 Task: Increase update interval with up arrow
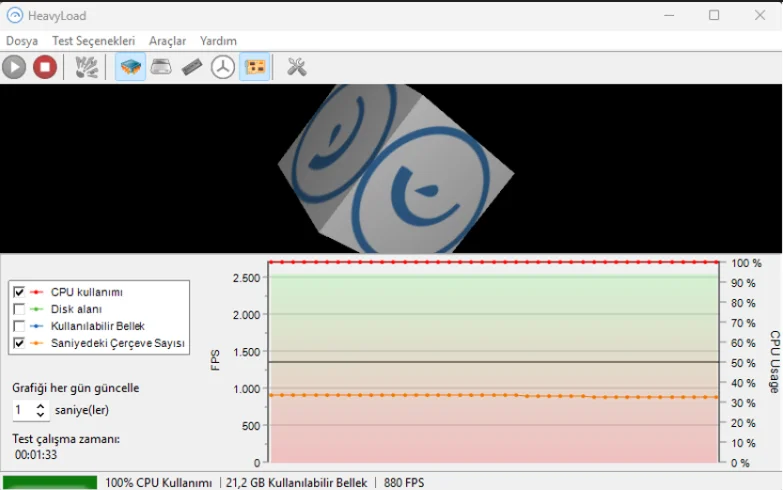[40, 406]
